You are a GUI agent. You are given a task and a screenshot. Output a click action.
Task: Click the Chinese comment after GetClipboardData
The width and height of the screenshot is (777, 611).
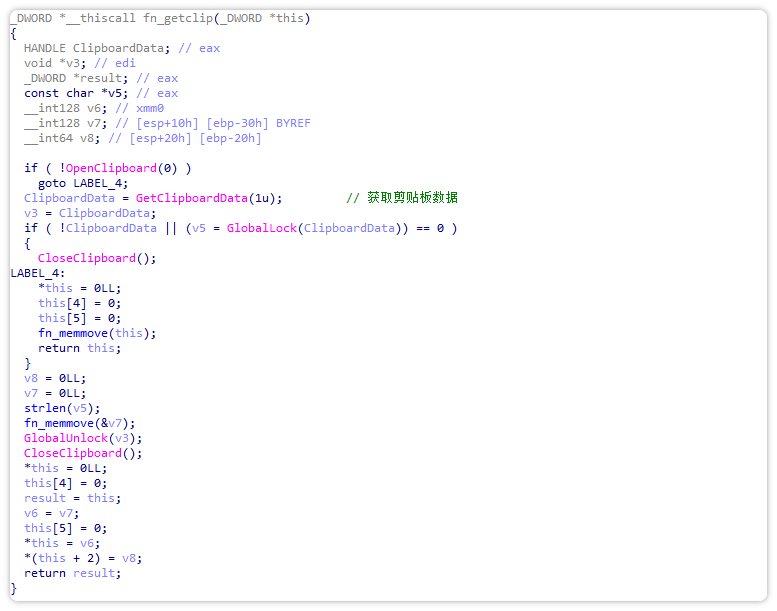[x=402, y=198]
